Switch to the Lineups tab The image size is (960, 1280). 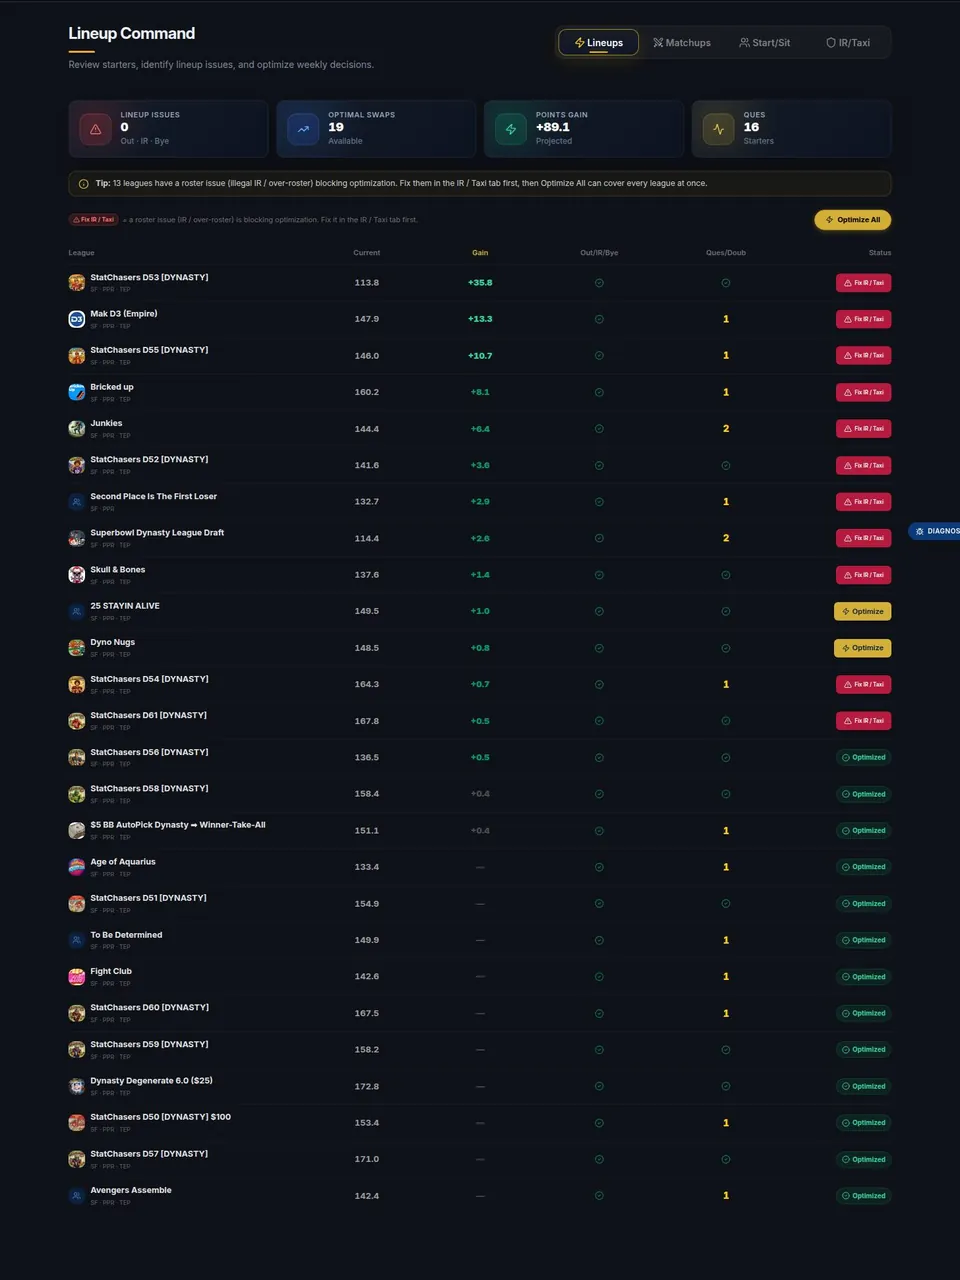598,42
